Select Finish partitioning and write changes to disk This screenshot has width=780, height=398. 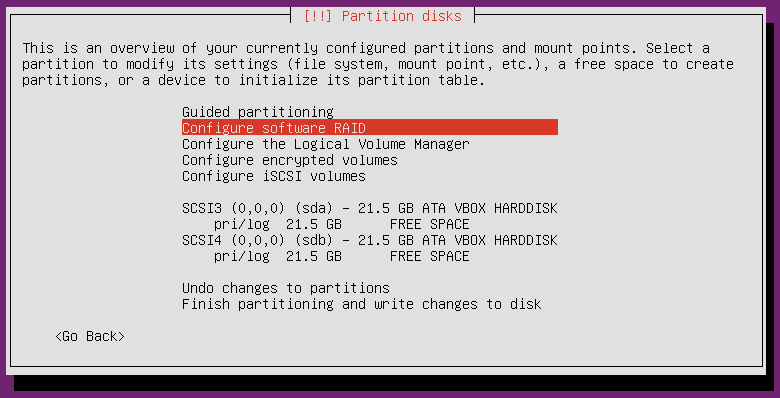click(362, 304)
